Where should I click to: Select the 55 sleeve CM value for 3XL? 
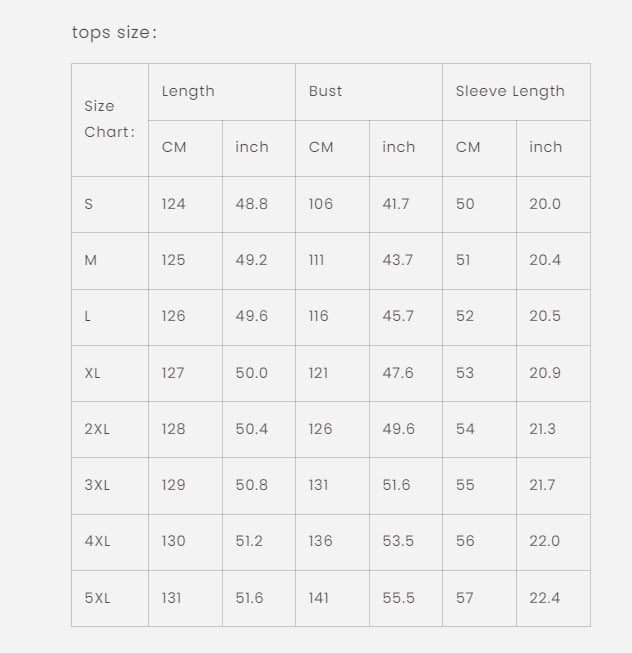pyautogui.click(x=465, y=485)
